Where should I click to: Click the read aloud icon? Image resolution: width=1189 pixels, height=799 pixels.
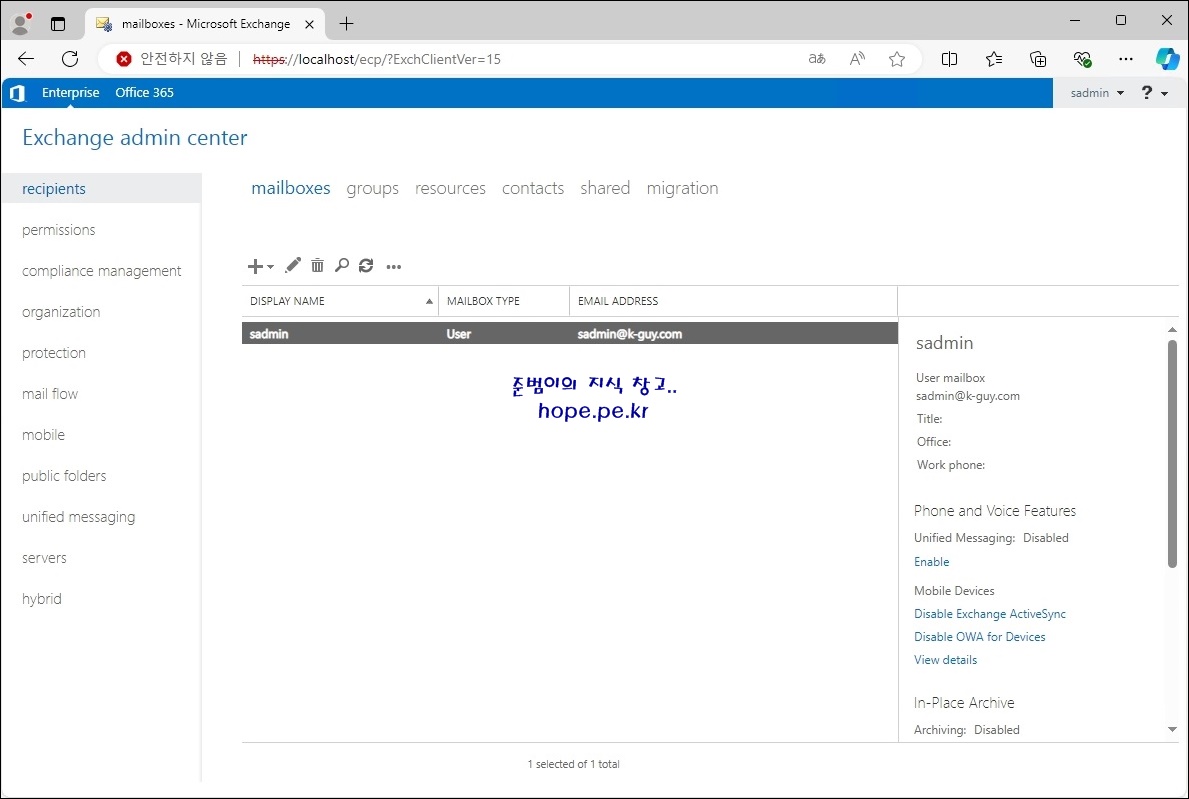(x=857, y=59)
